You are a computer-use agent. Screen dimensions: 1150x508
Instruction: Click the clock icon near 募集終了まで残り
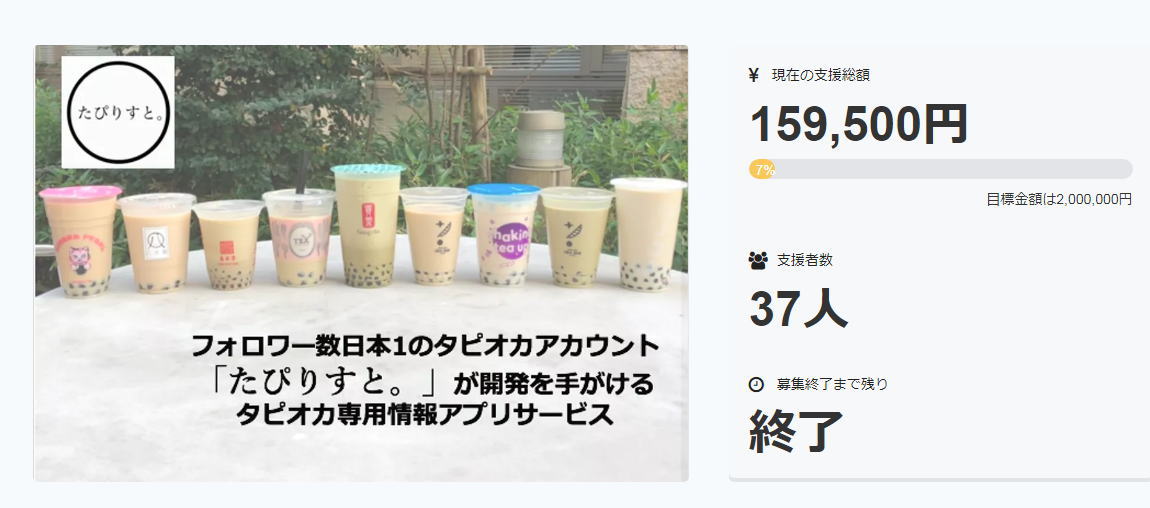point(756,384)
